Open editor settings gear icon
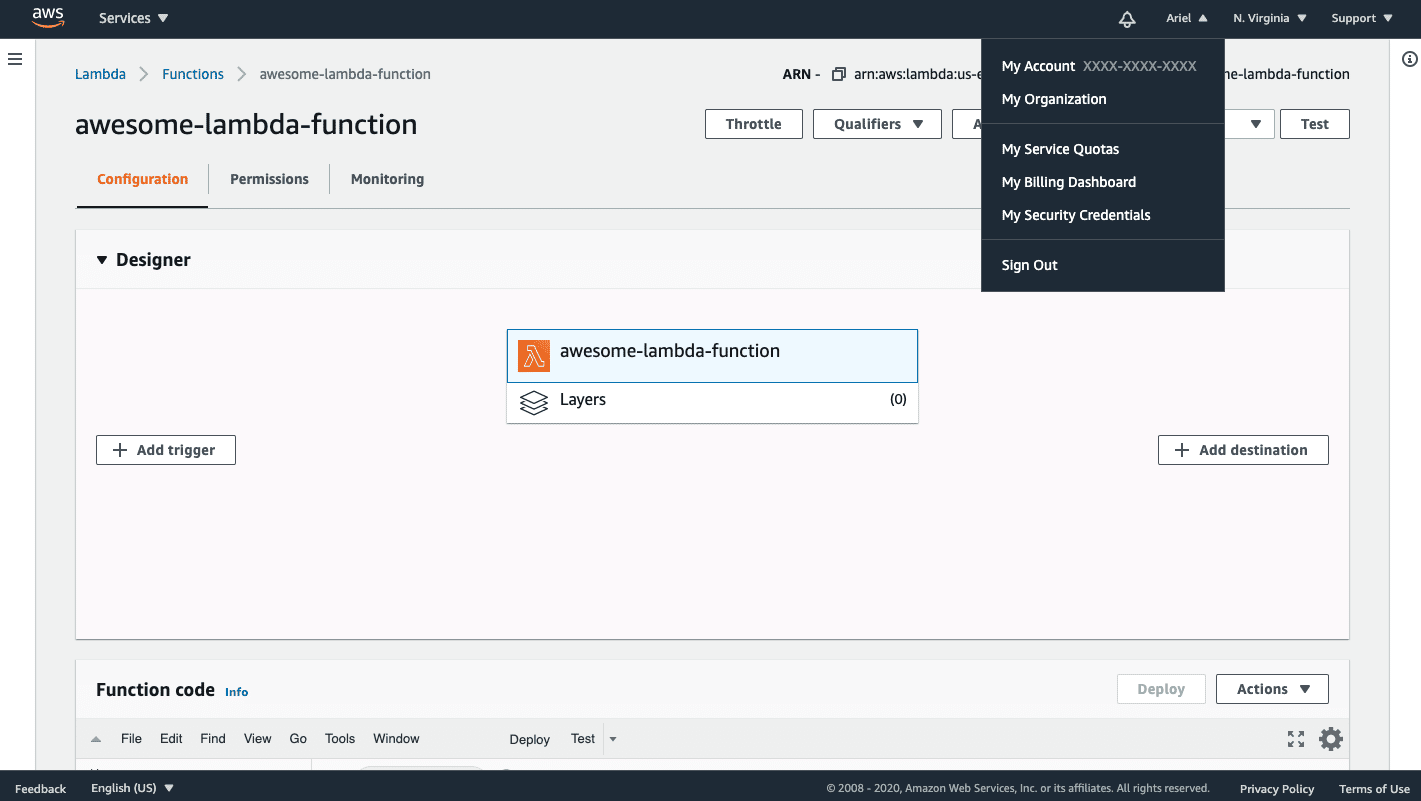Screen dimensions: 1421x801 pyautogui.click(x=1331, y=739)
